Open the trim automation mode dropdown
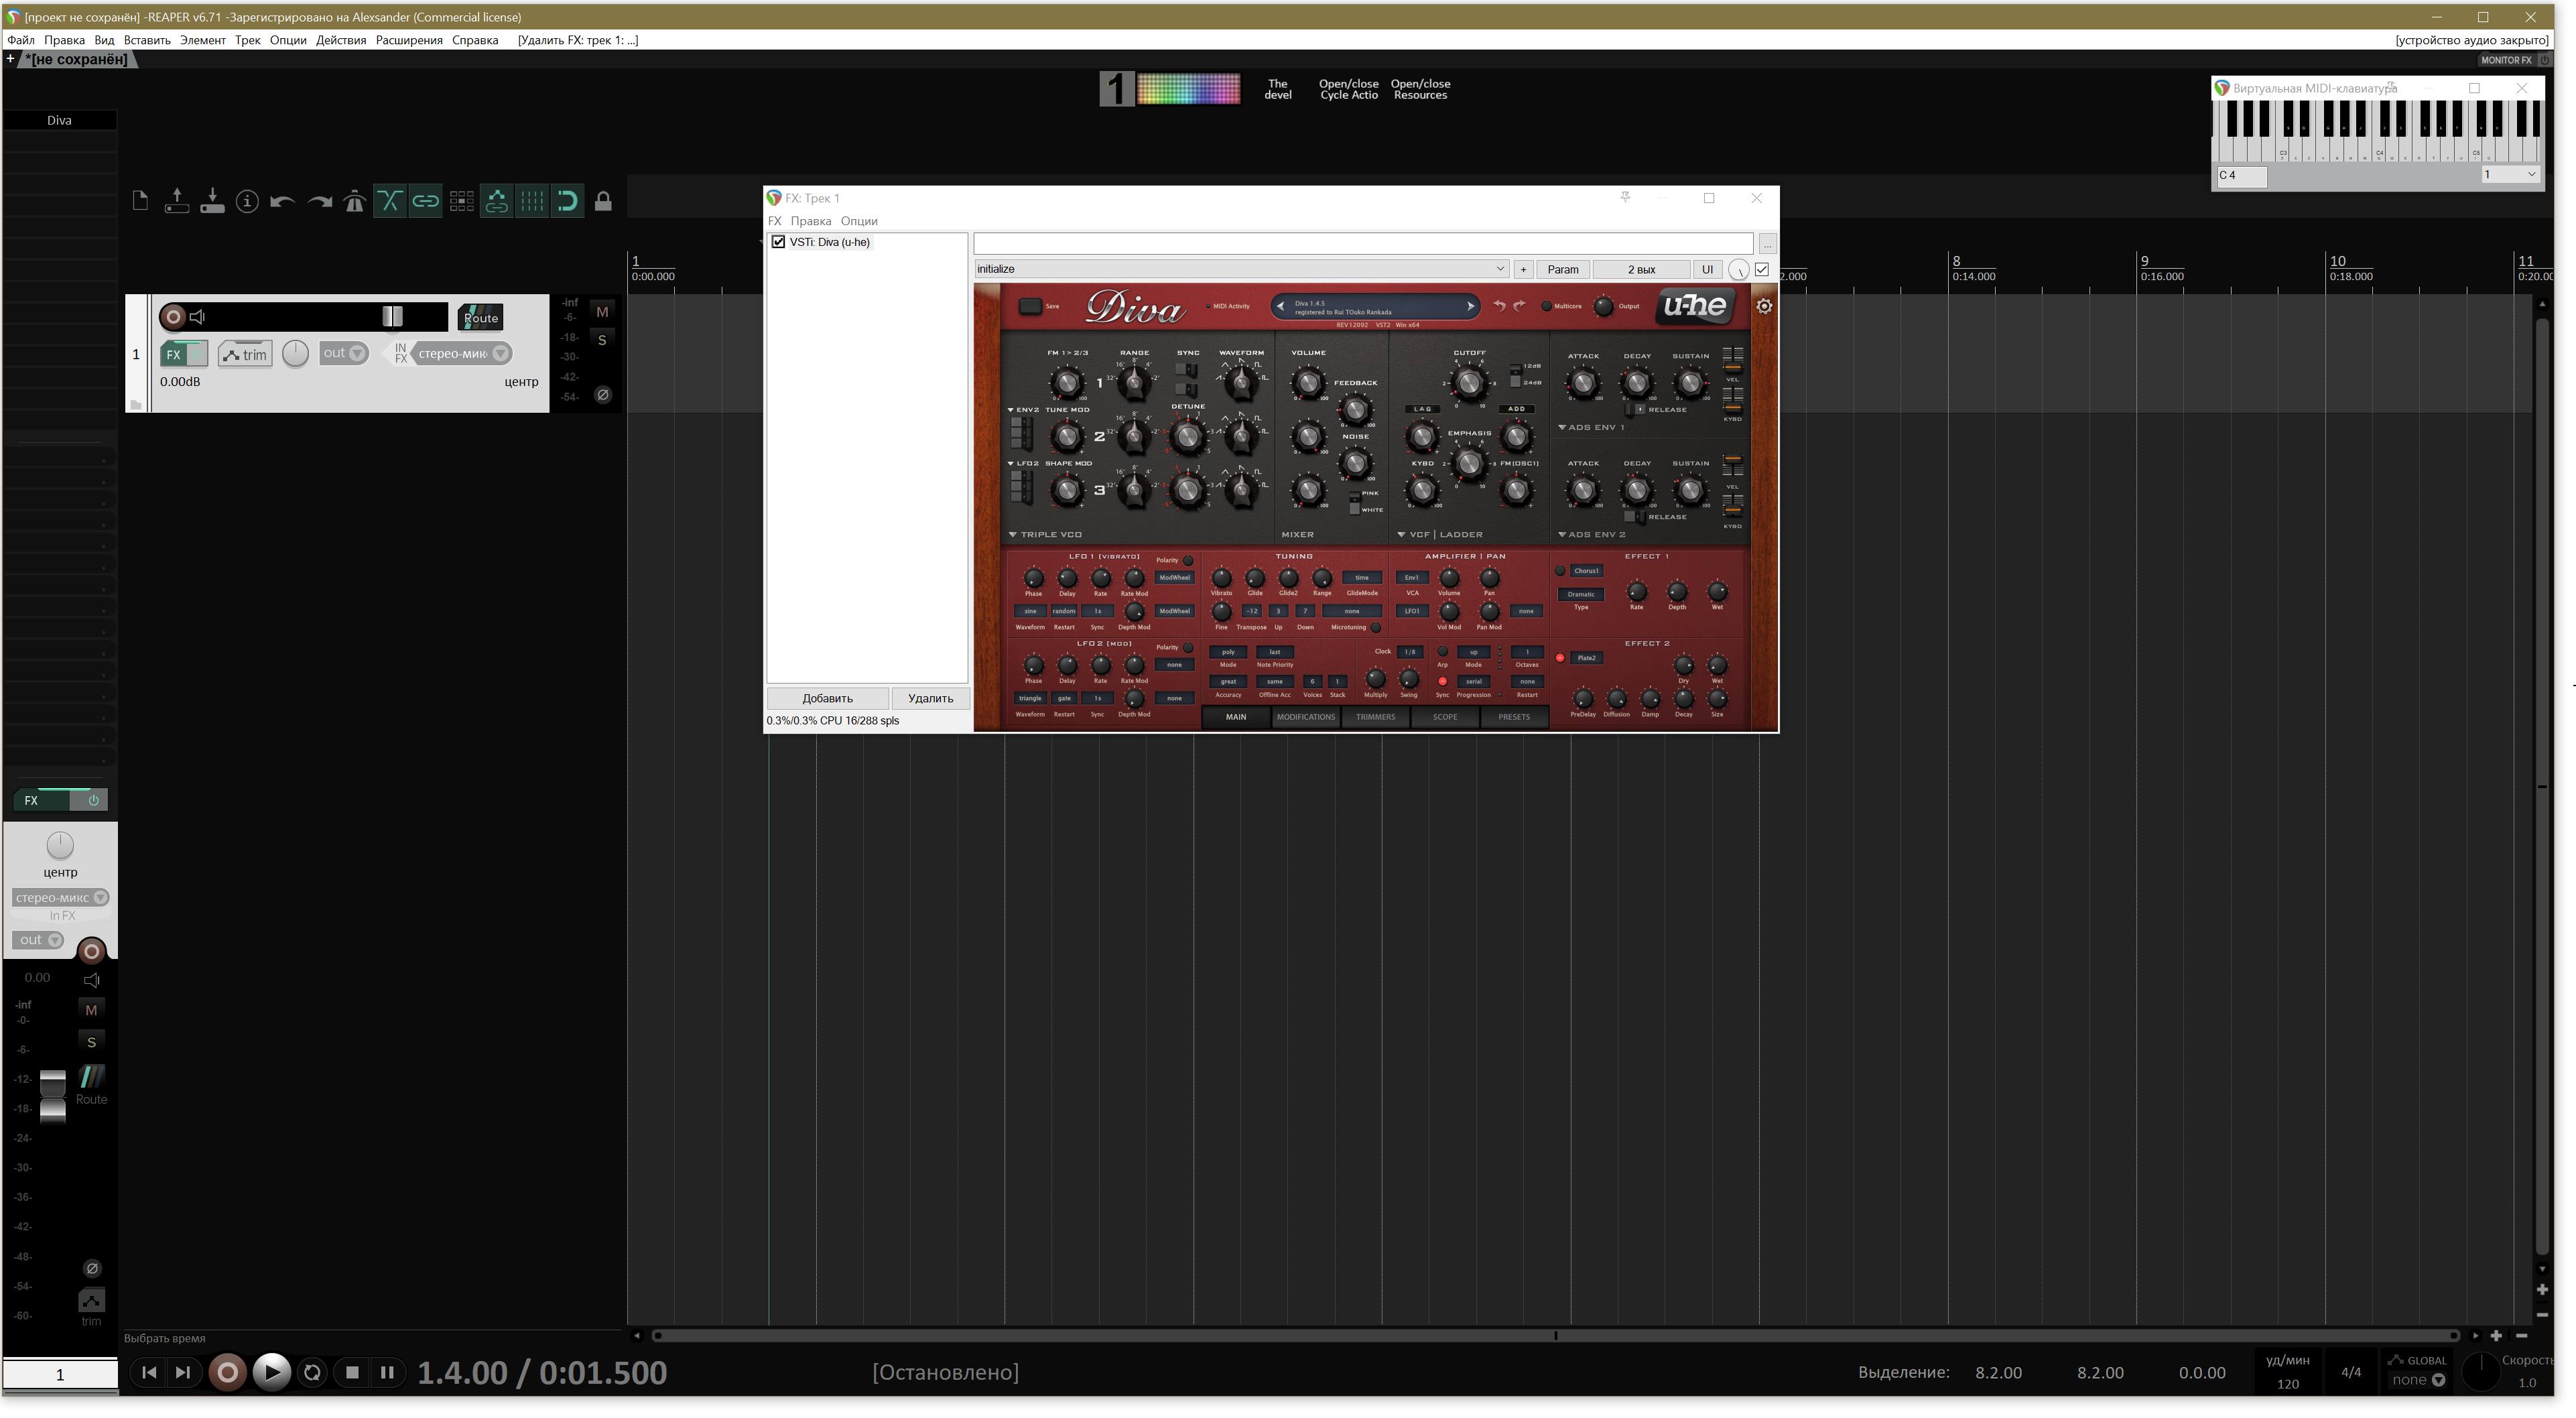Image resolution: width=2576 pixels, height=1418 pixels. [x=246, y=355]
